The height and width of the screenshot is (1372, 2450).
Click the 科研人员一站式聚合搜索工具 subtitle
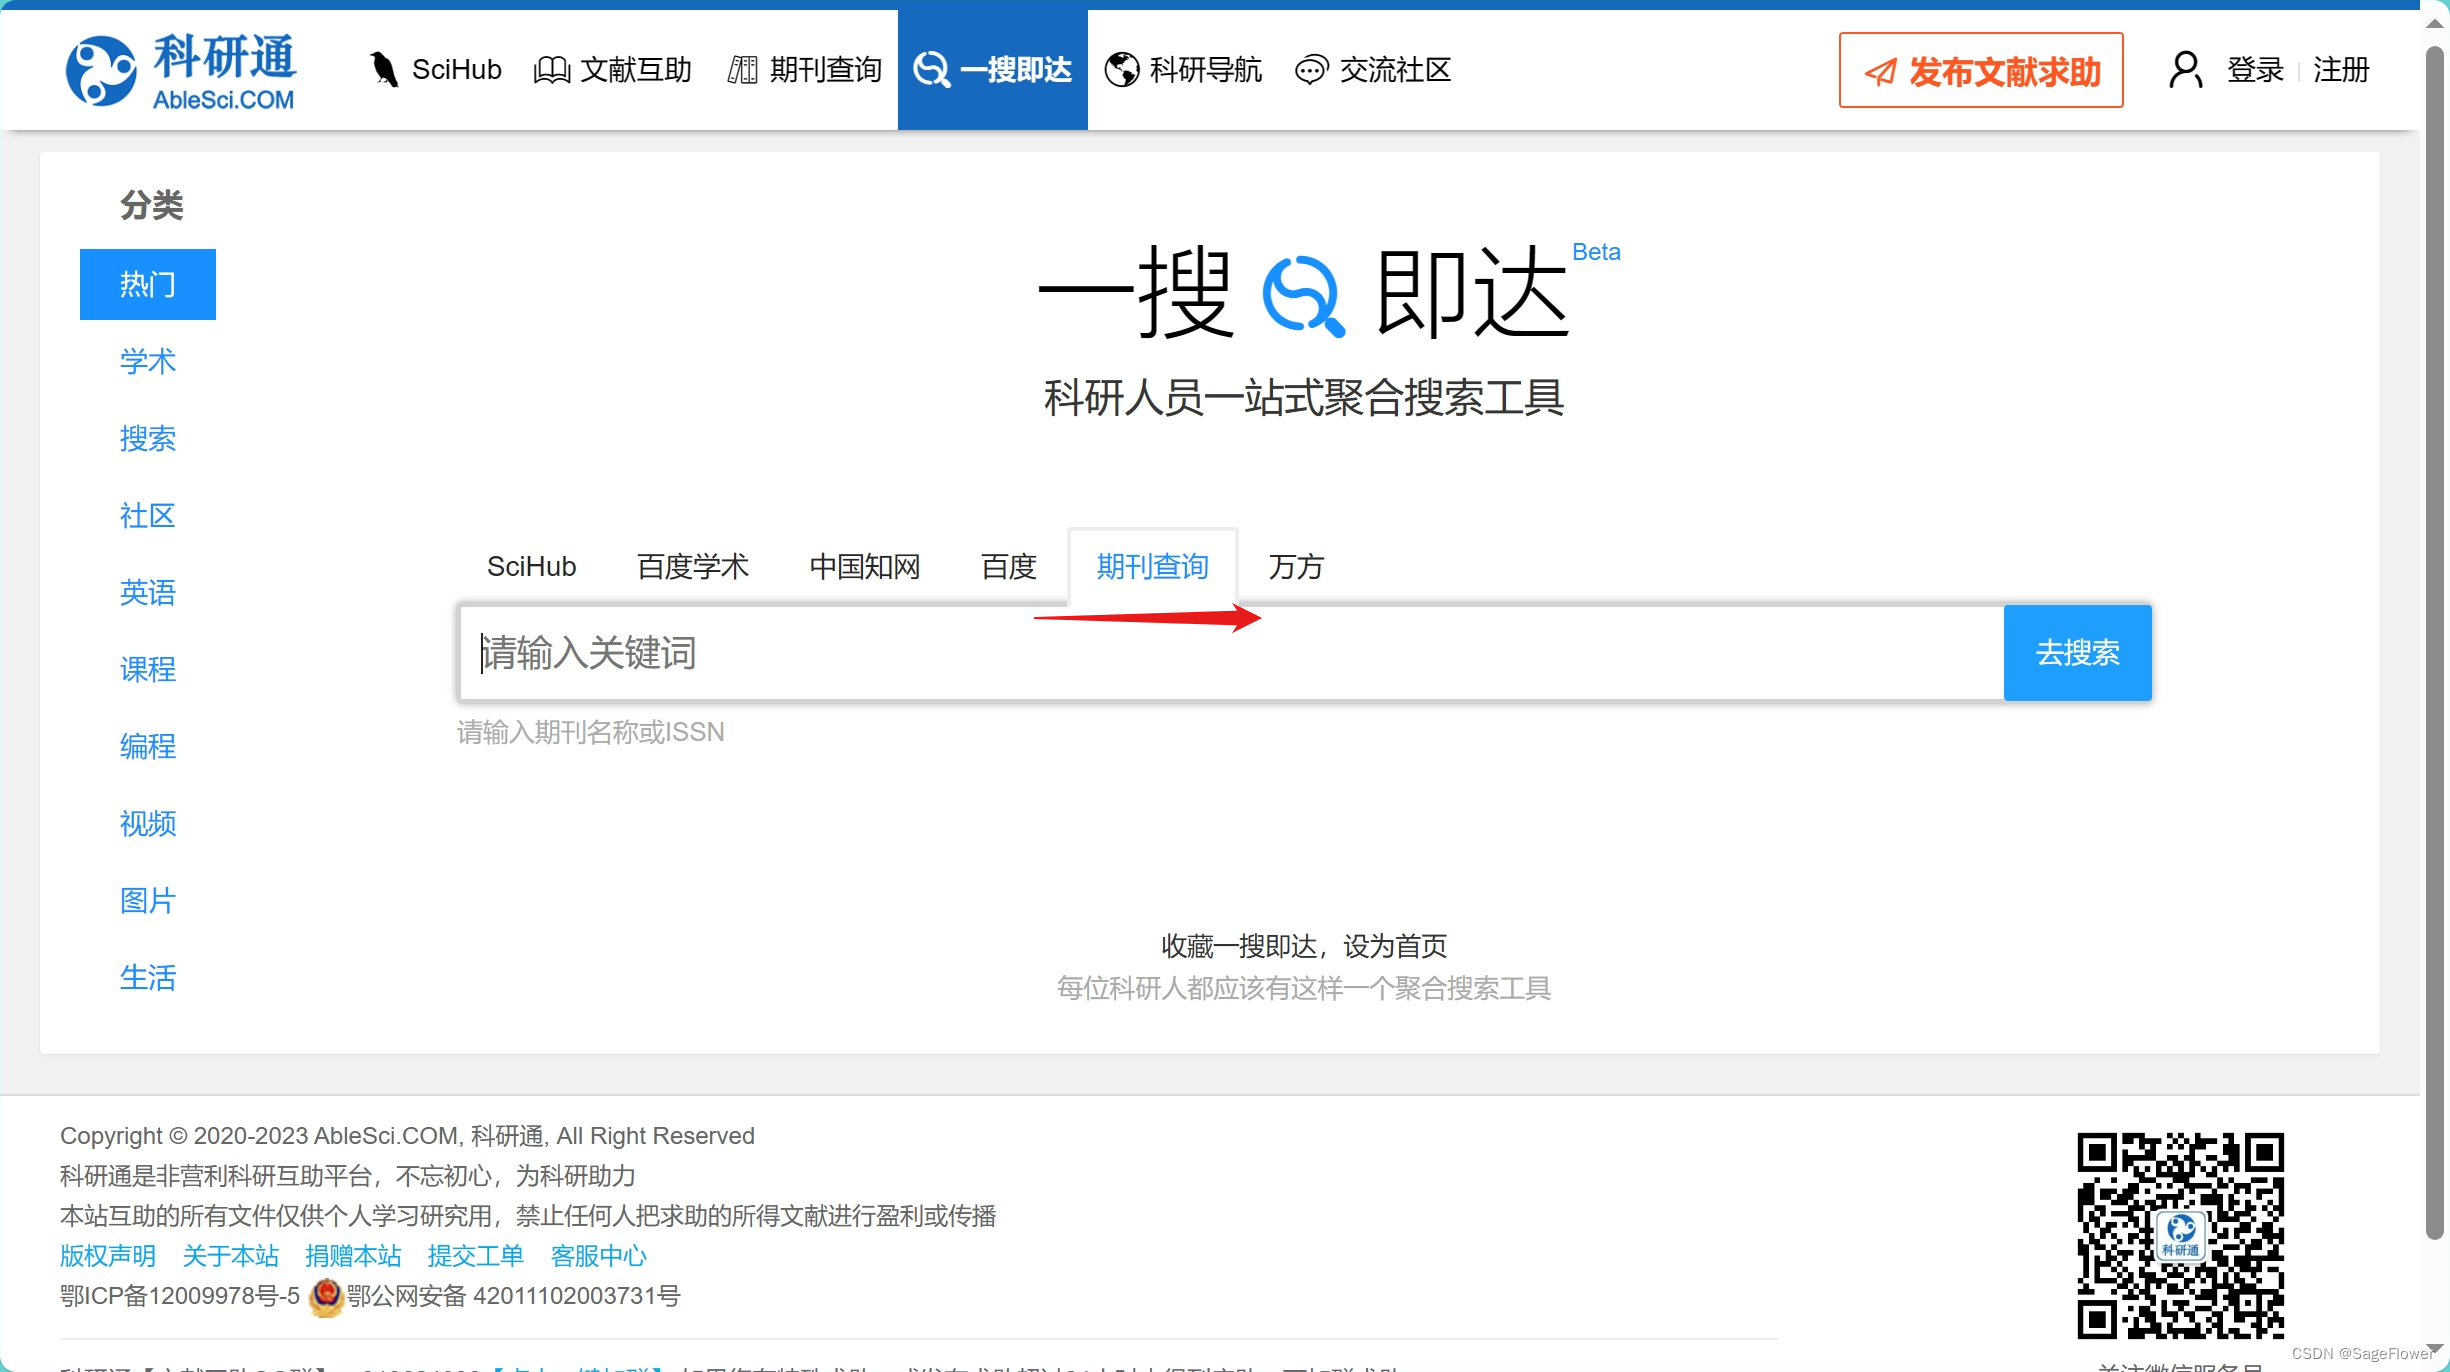(x=1304, y=398)
